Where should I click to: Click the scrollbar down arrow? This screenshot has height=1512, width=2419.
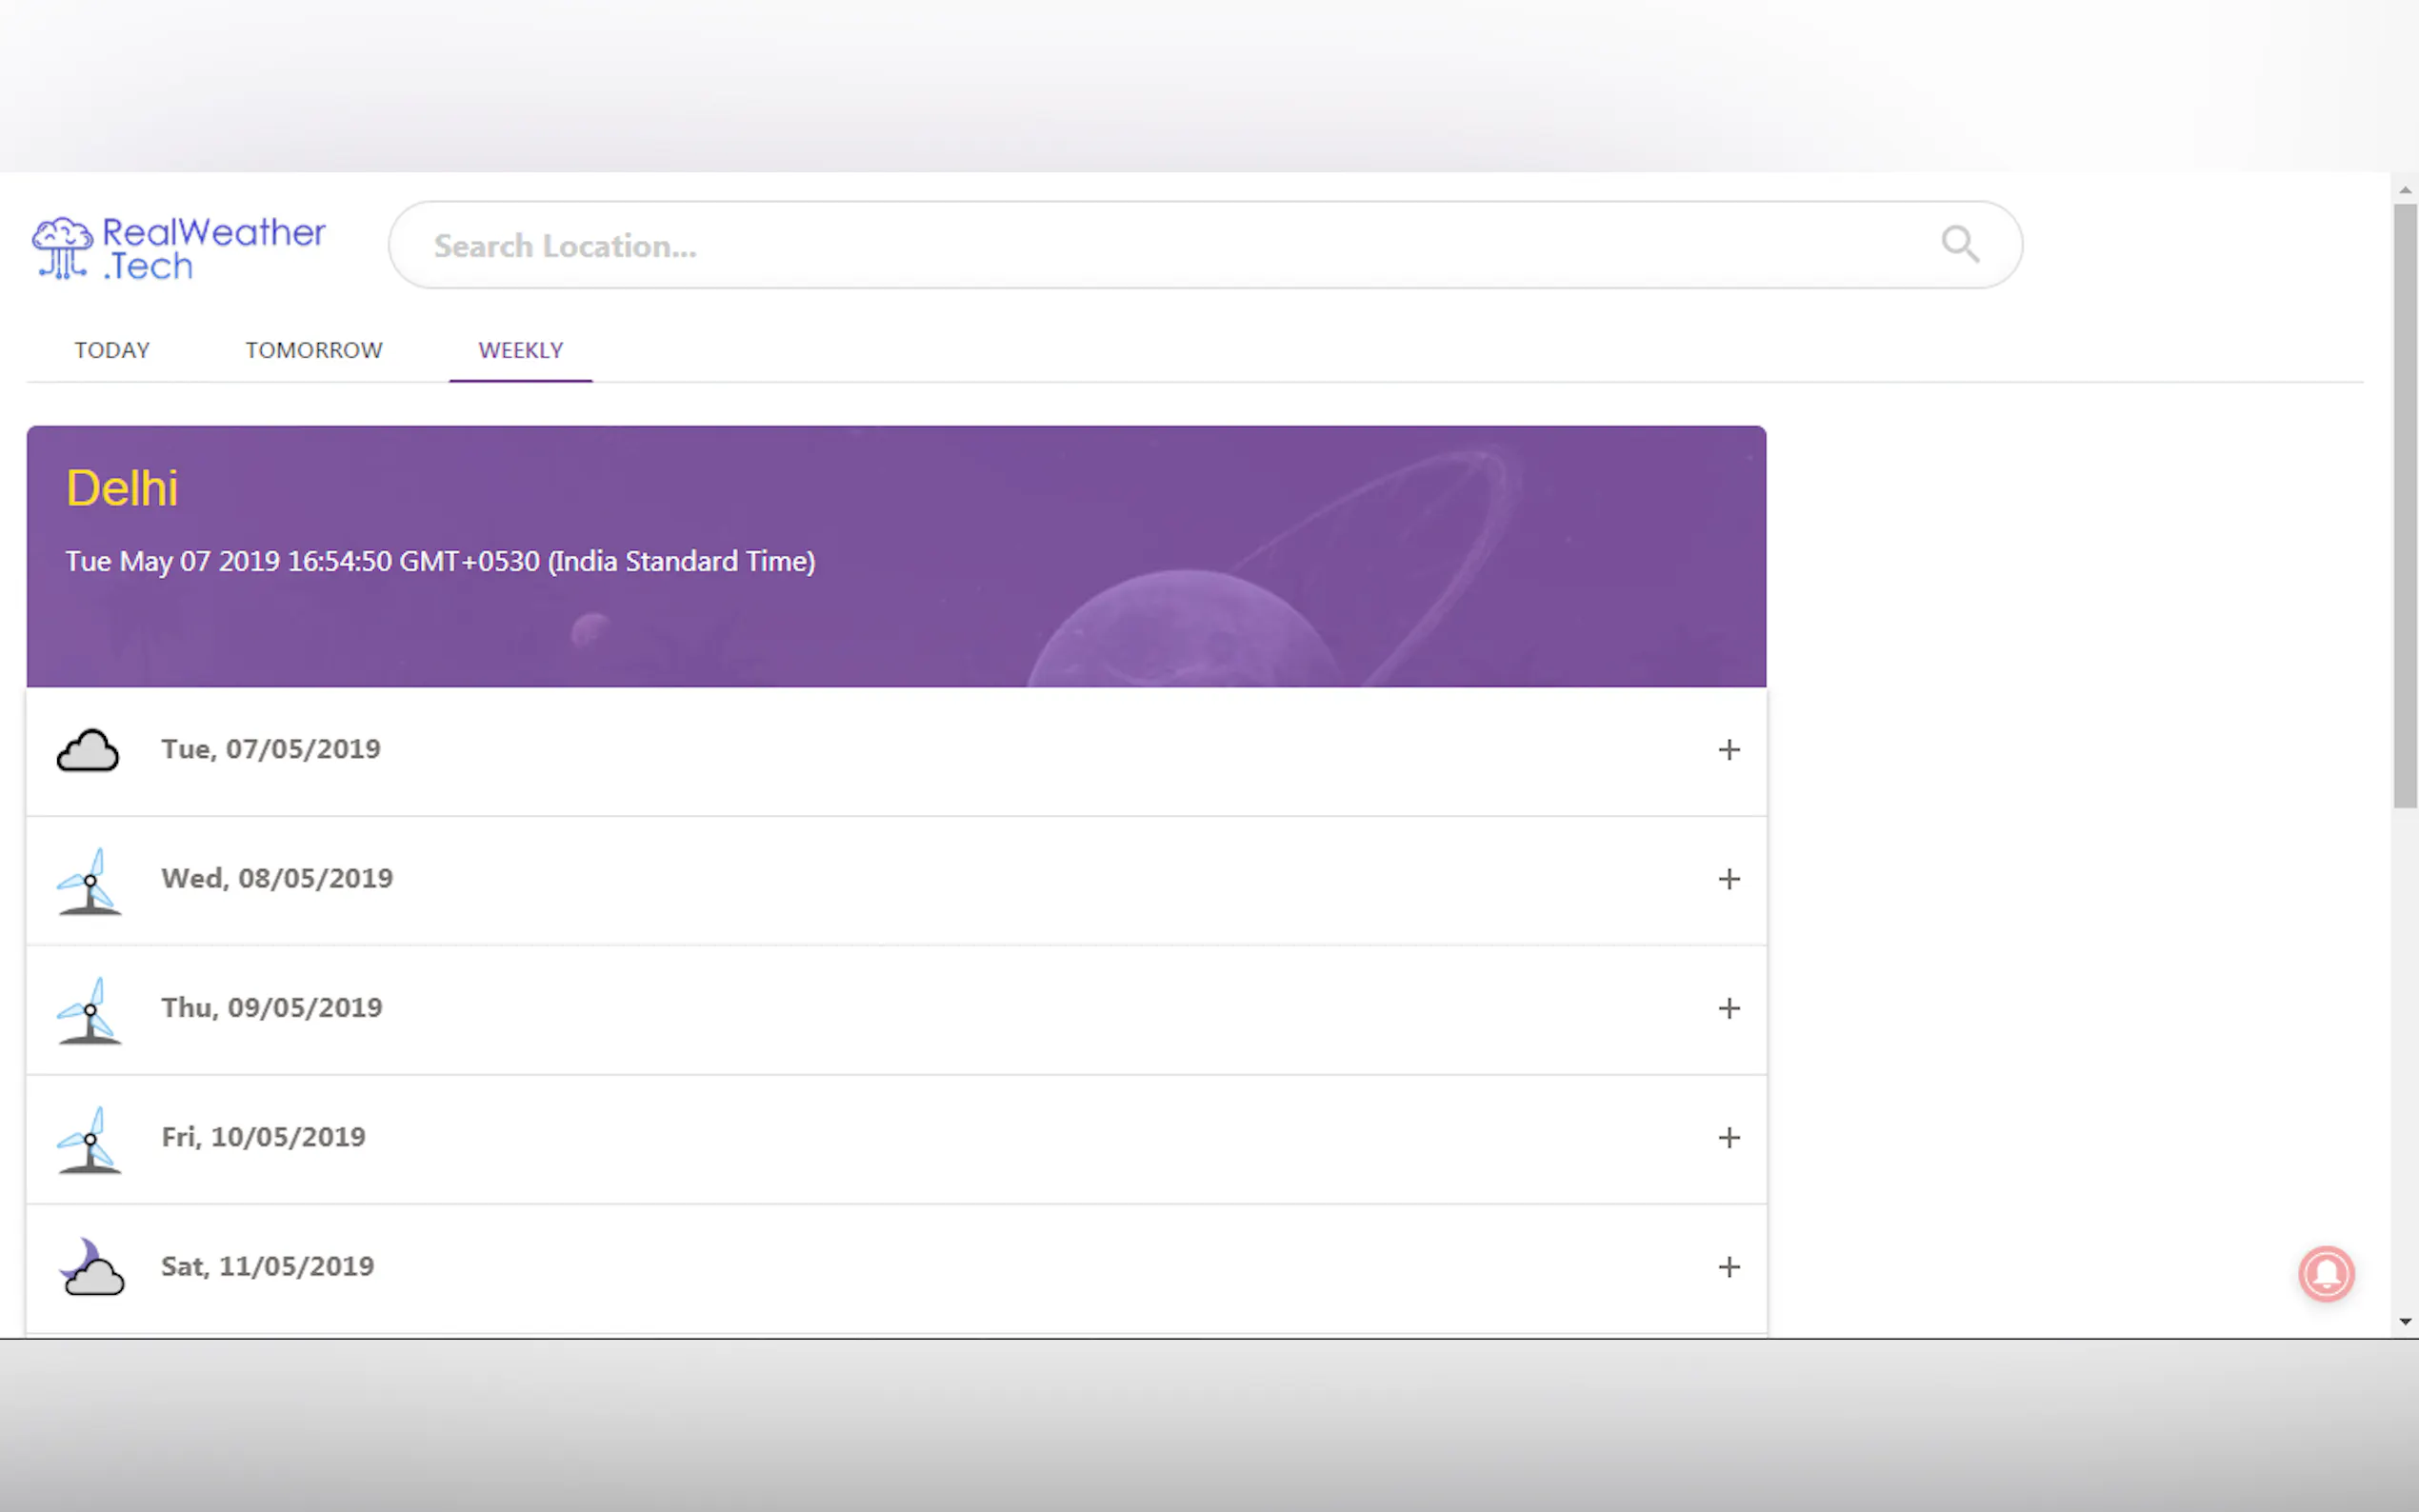tap(2405, 1322)
